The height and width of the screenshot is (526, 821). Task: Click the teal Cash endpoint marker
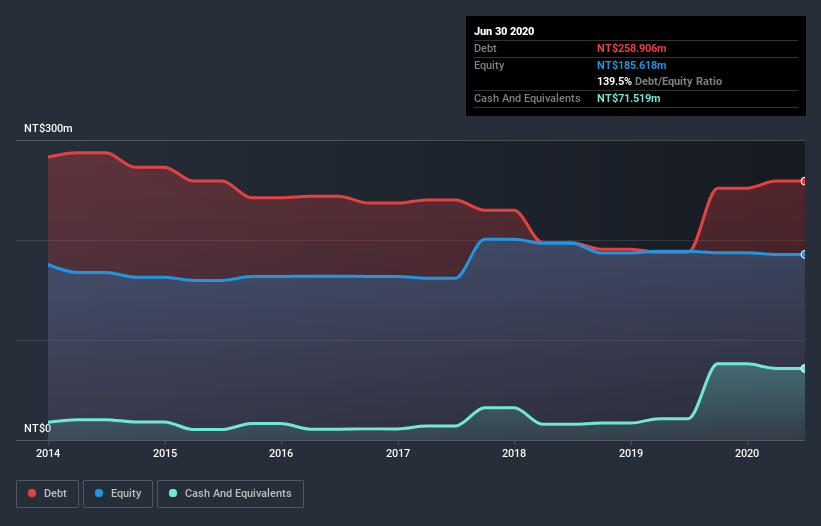pyautogui.click(x=804, y=368)
